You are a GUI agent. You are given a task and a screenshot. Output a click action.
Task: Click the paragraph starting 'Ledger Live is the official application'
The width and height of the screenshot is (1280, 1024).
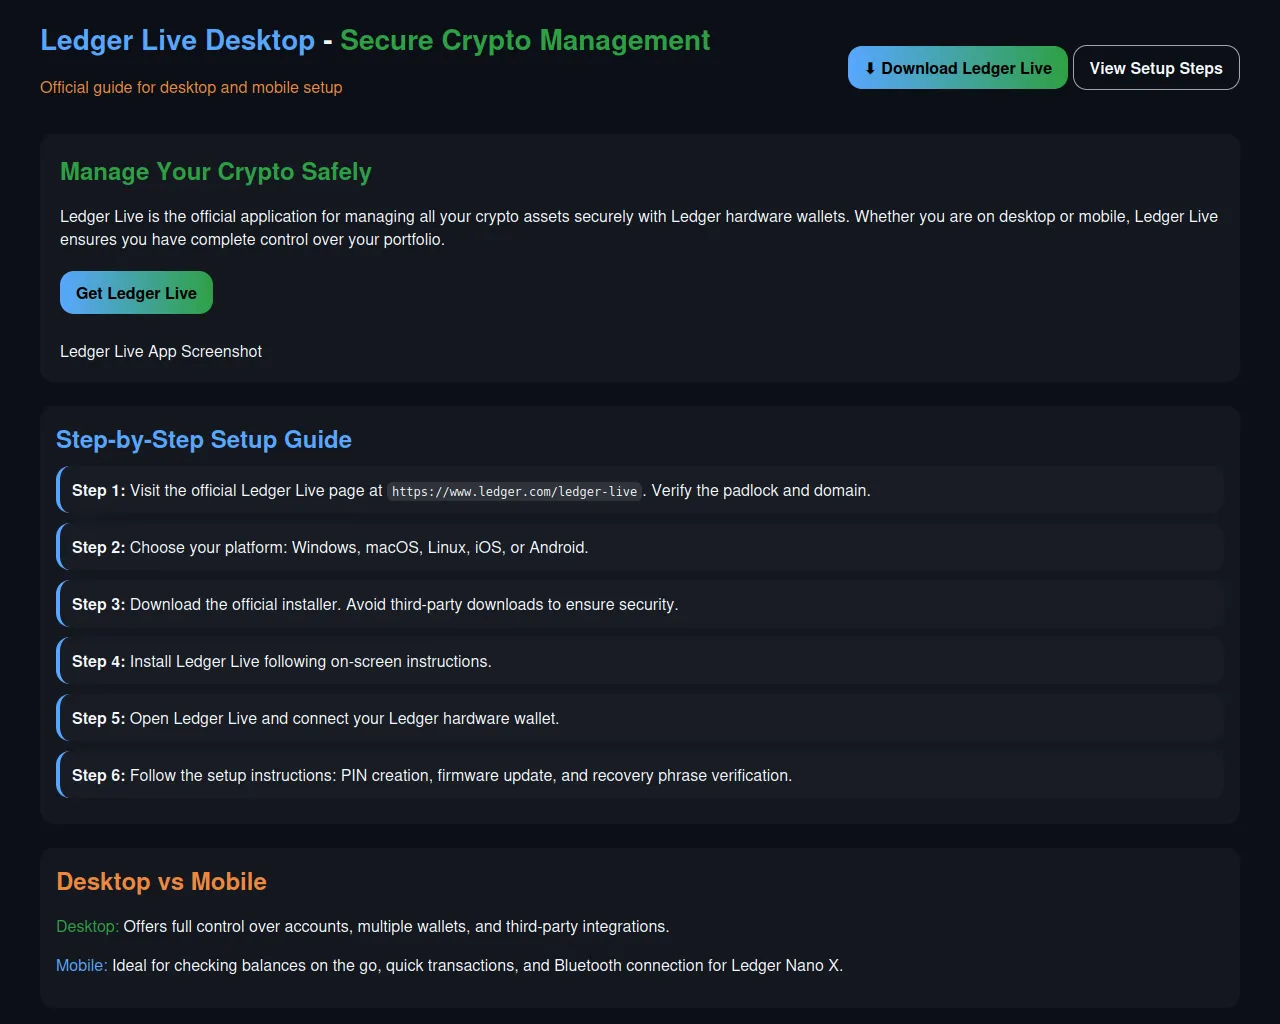tap(639, 228)
